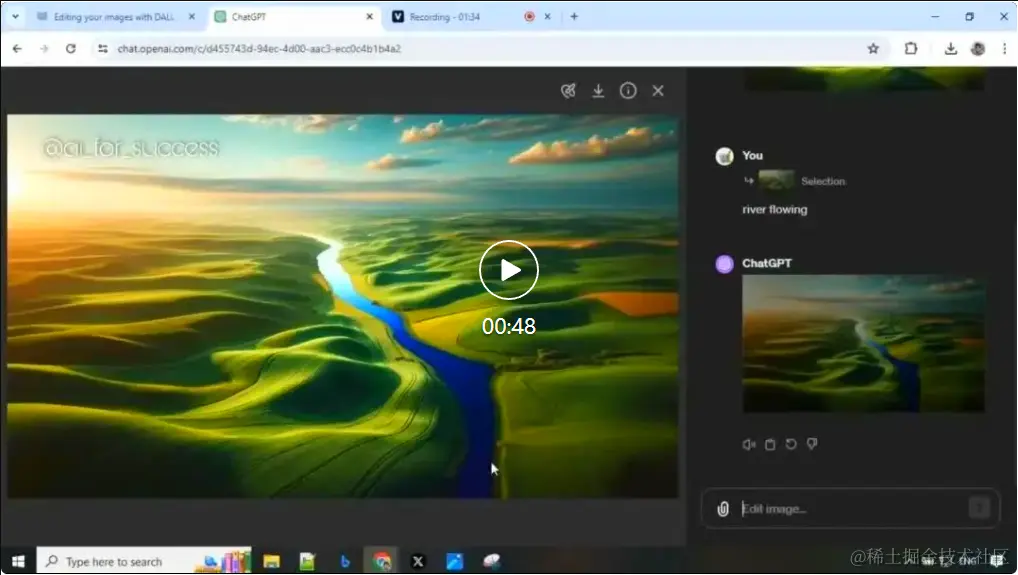Select the image edit brush tool
Screen dimensions: 1018x575
(x=568, y=91)
